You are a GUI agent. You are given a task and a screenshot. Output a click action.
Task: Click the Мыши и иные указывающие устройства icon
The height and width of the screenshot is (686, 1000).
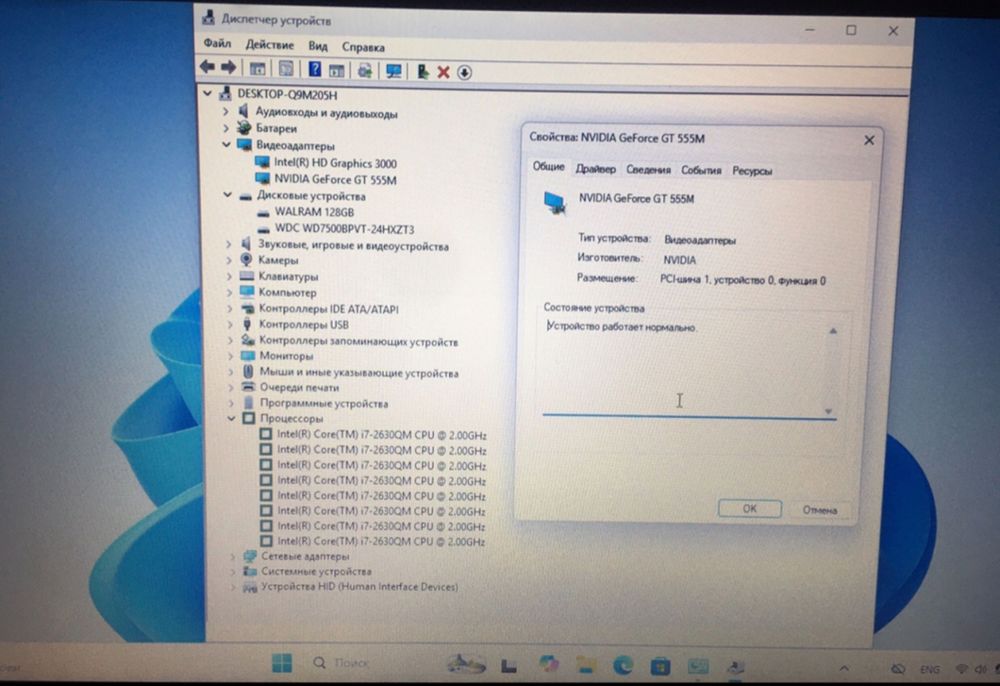pyautogui.click(x=248, y=372)
